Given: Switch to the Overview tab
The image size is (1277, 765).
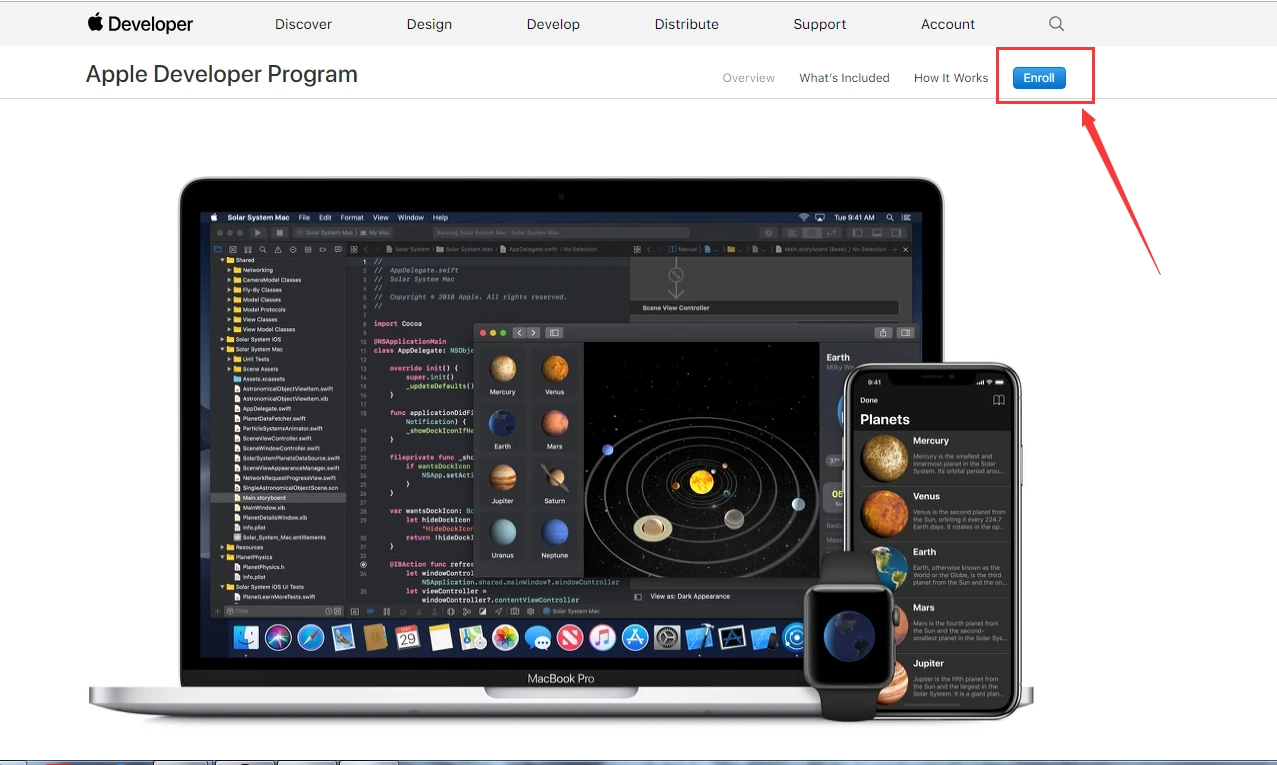Looking at the screenshot, I should point(749,78).
